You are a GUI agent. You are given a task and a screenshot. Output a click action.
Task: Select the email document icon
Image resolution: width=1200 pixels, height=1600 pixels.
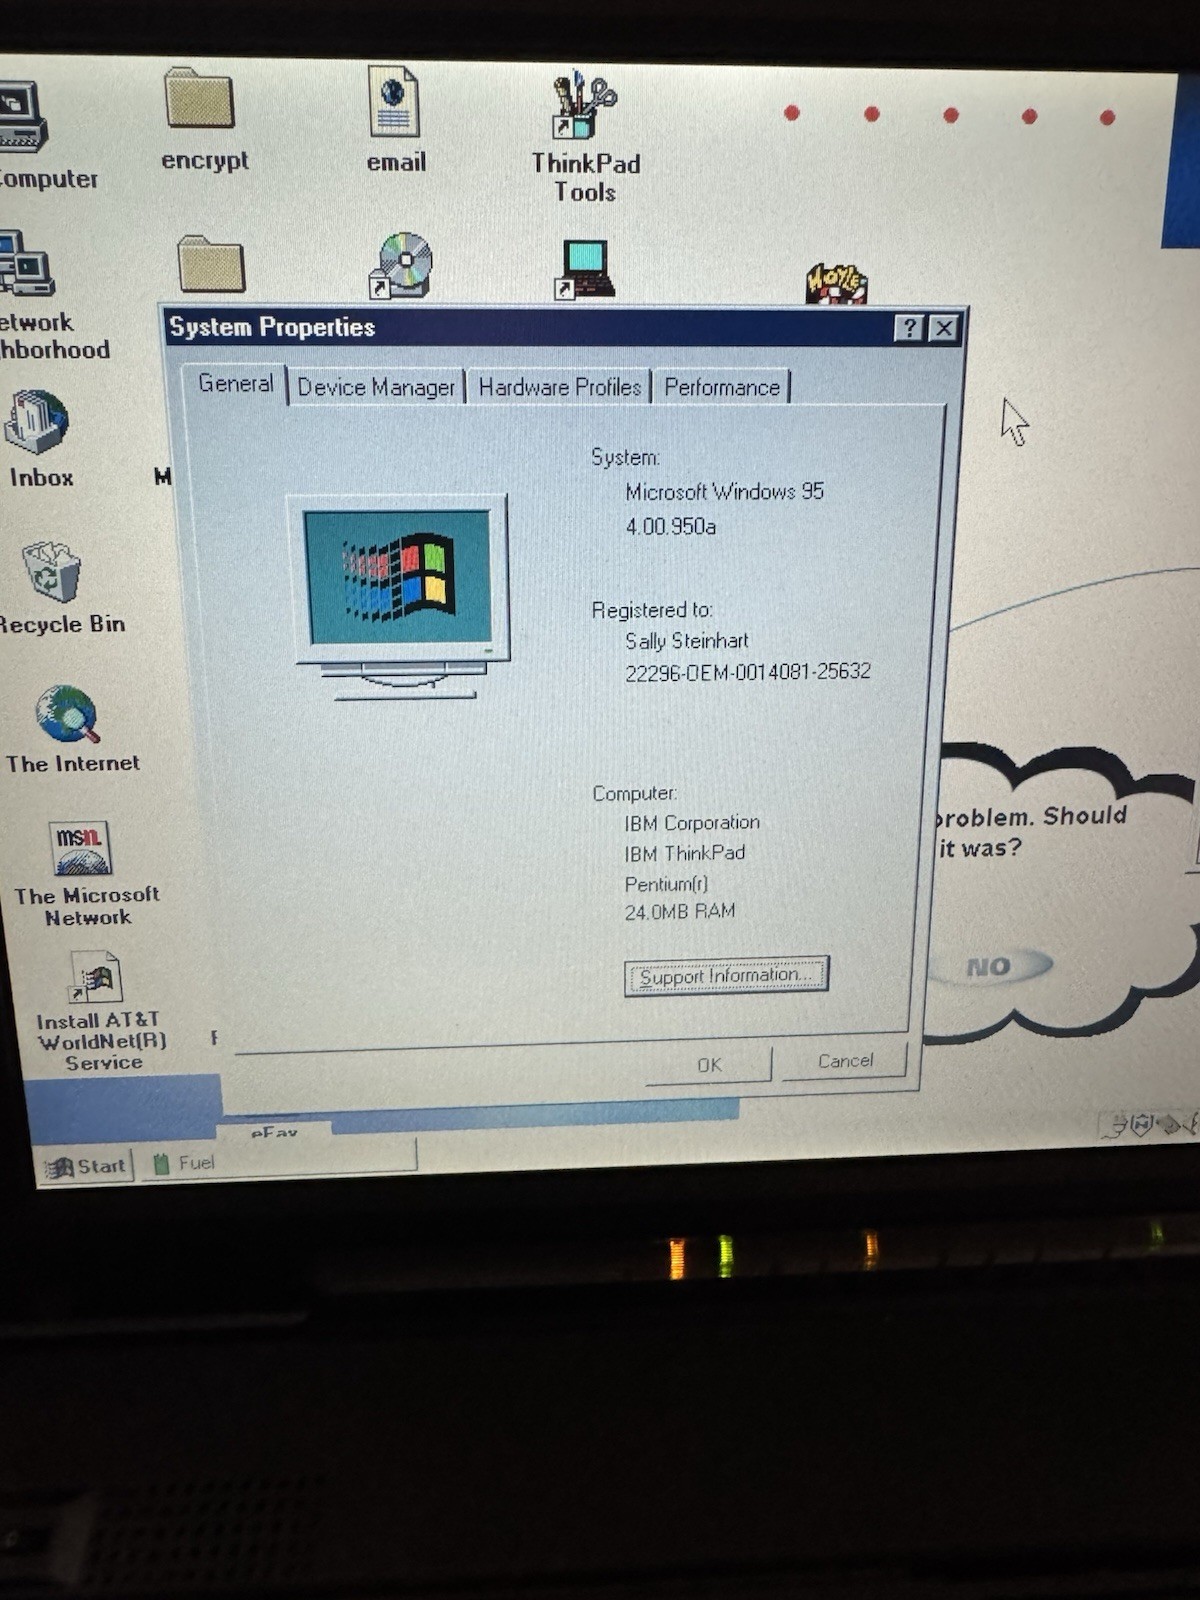tap(393, 100)
